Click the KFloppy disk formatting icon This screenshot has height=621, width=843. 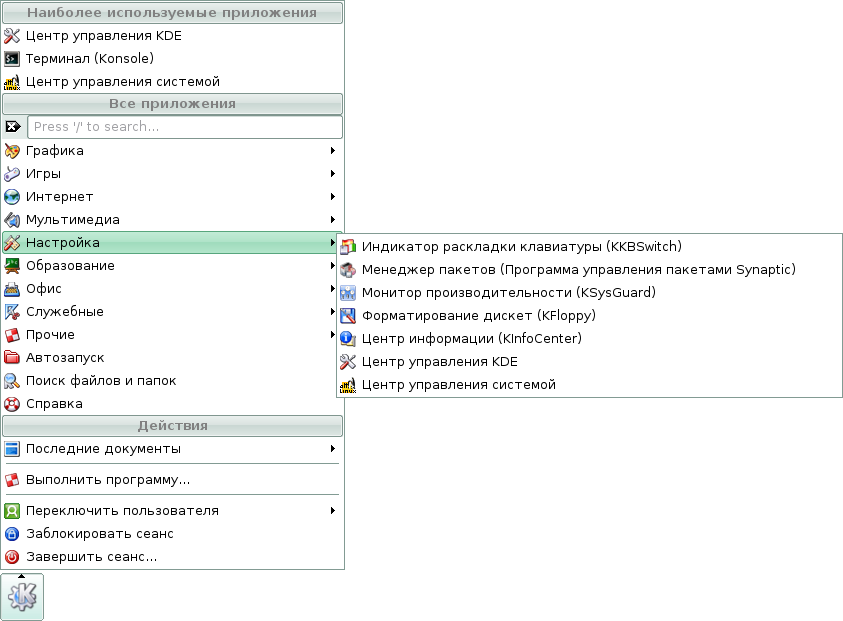tap(348, 316)
